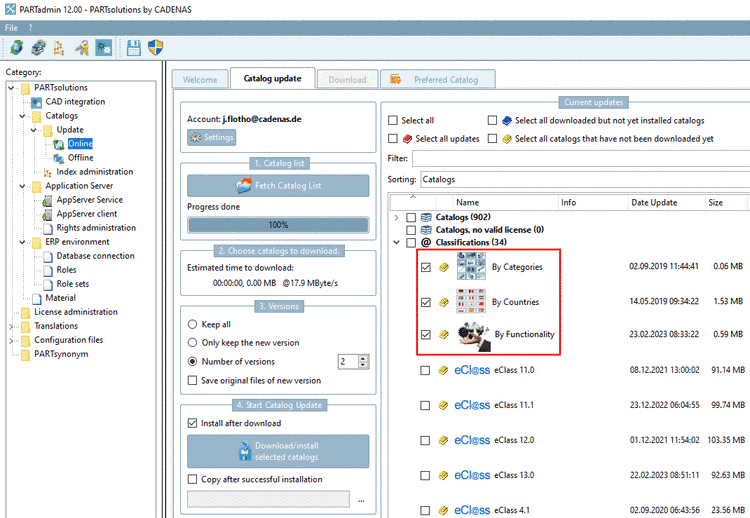This screenshot has height=518, width=750.
Task: Click the Rights administration document icon
Action: click(x=48, y=229)
